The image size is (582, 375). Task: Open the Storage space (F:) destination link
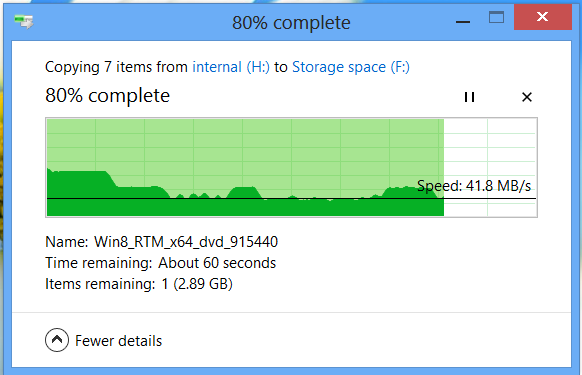(351, 67)
